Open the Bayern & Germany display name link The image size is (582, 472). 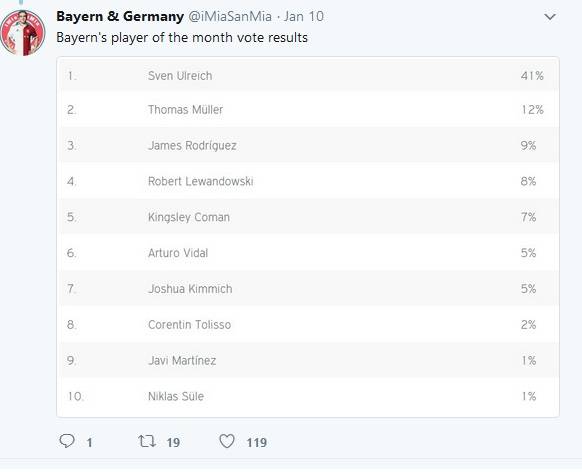coord(120,17)
